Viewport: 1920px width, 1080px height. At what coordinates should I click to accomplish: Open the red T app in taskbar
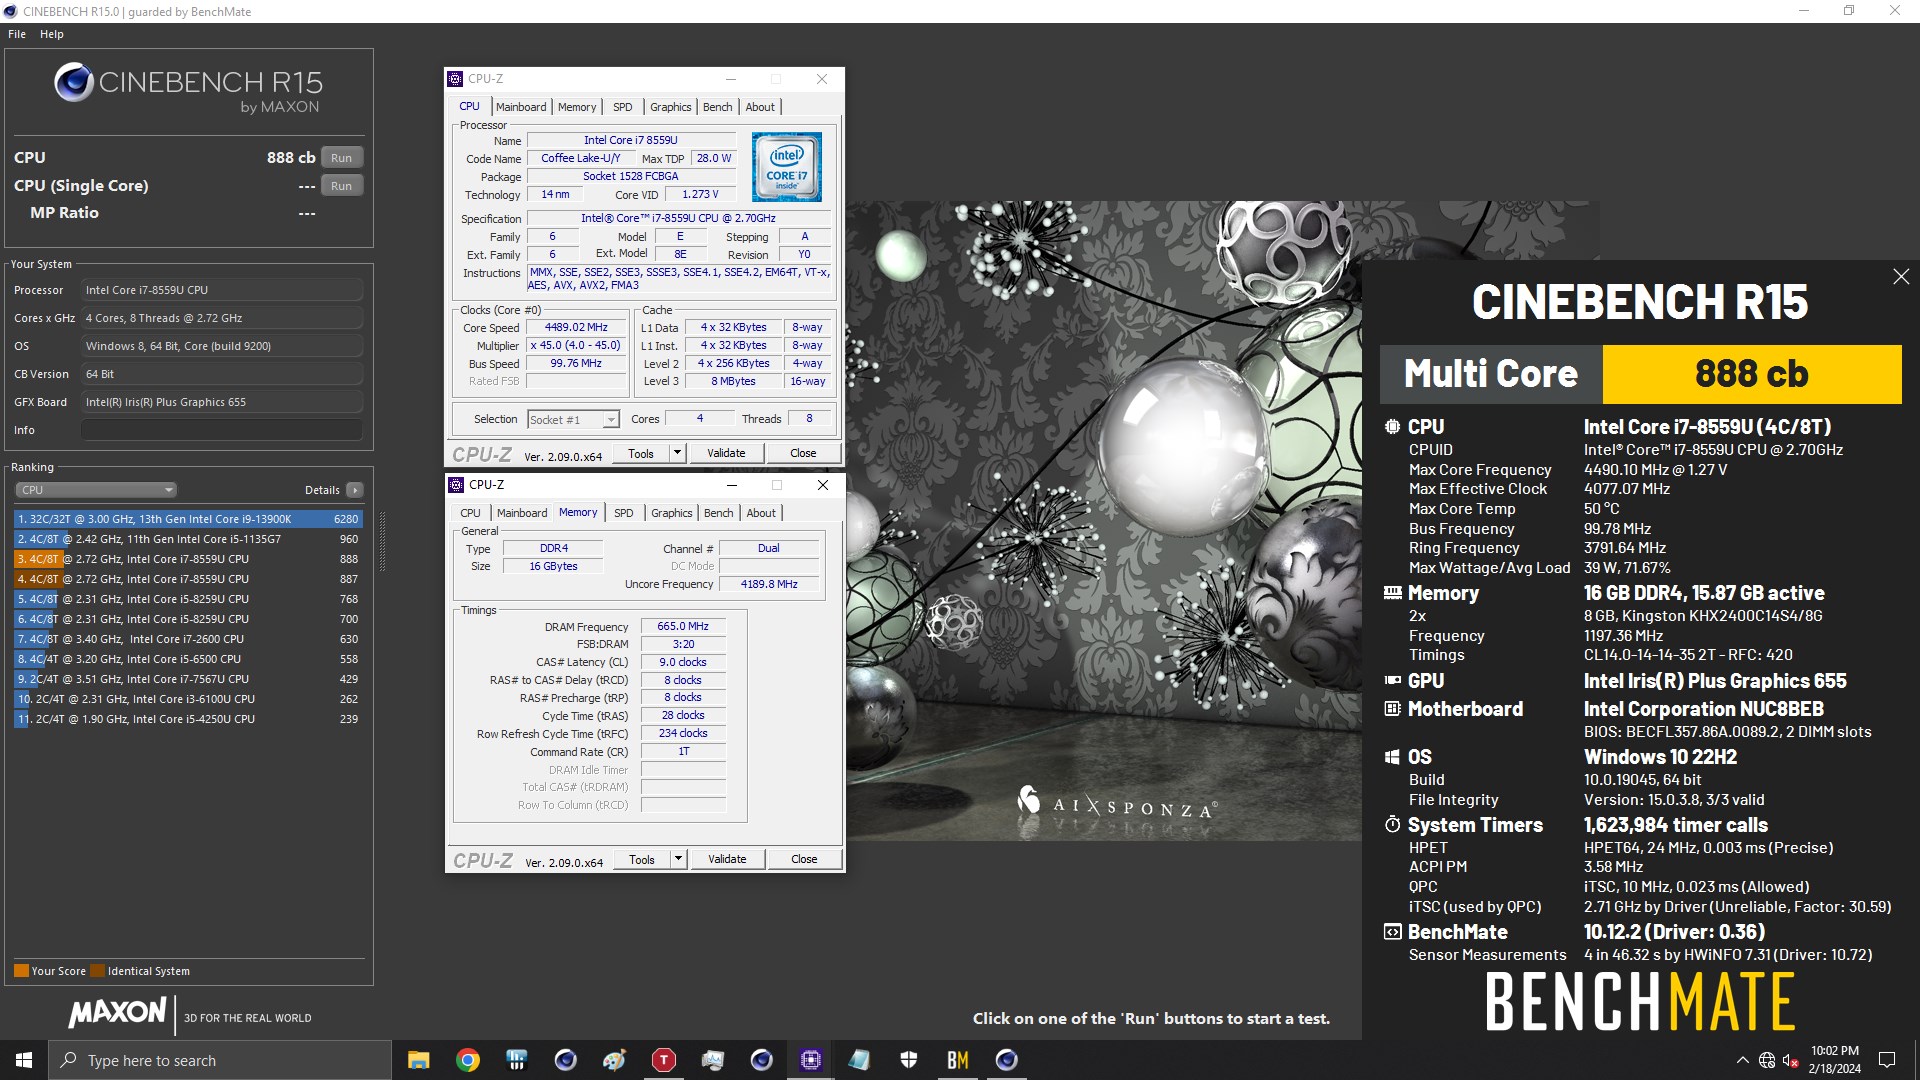tap(663, 1060)
